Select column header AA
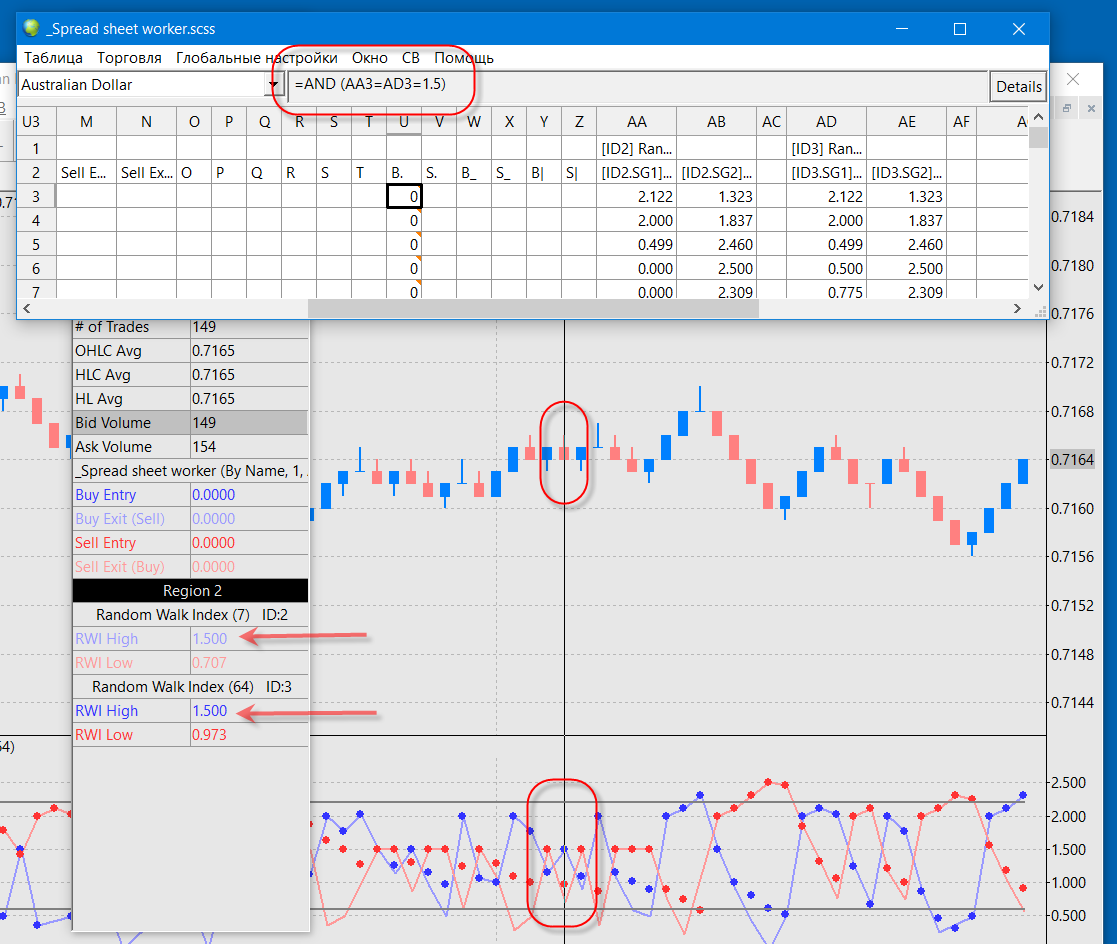The image size is (1117, 944). [x=637, y=122]
